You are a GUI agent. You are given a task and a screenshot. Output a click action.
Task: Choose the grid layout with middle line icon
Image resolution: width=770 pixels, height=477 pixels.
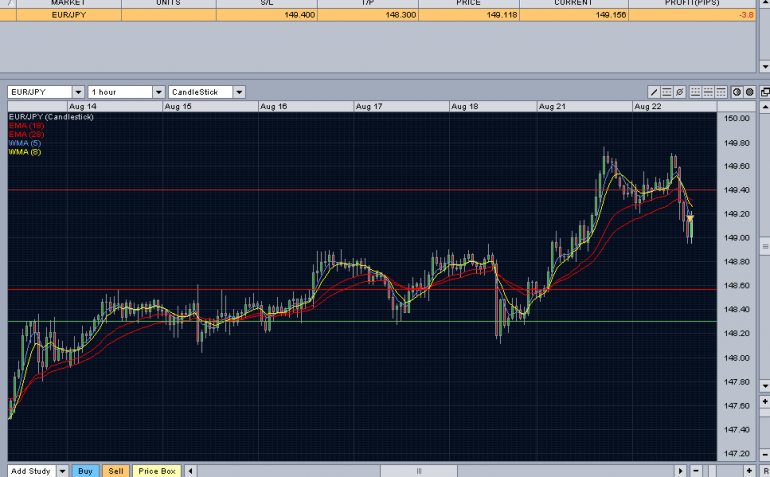[x=708, y=92]
